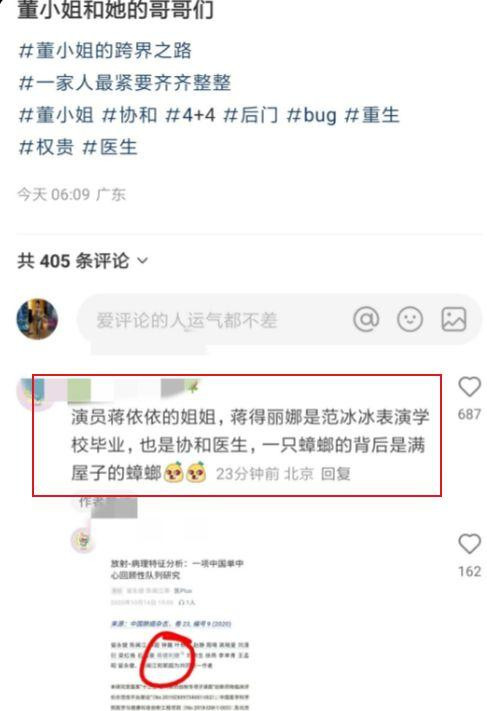
Task: Select the #4+4 hashtag
Action: pos(190,115)
